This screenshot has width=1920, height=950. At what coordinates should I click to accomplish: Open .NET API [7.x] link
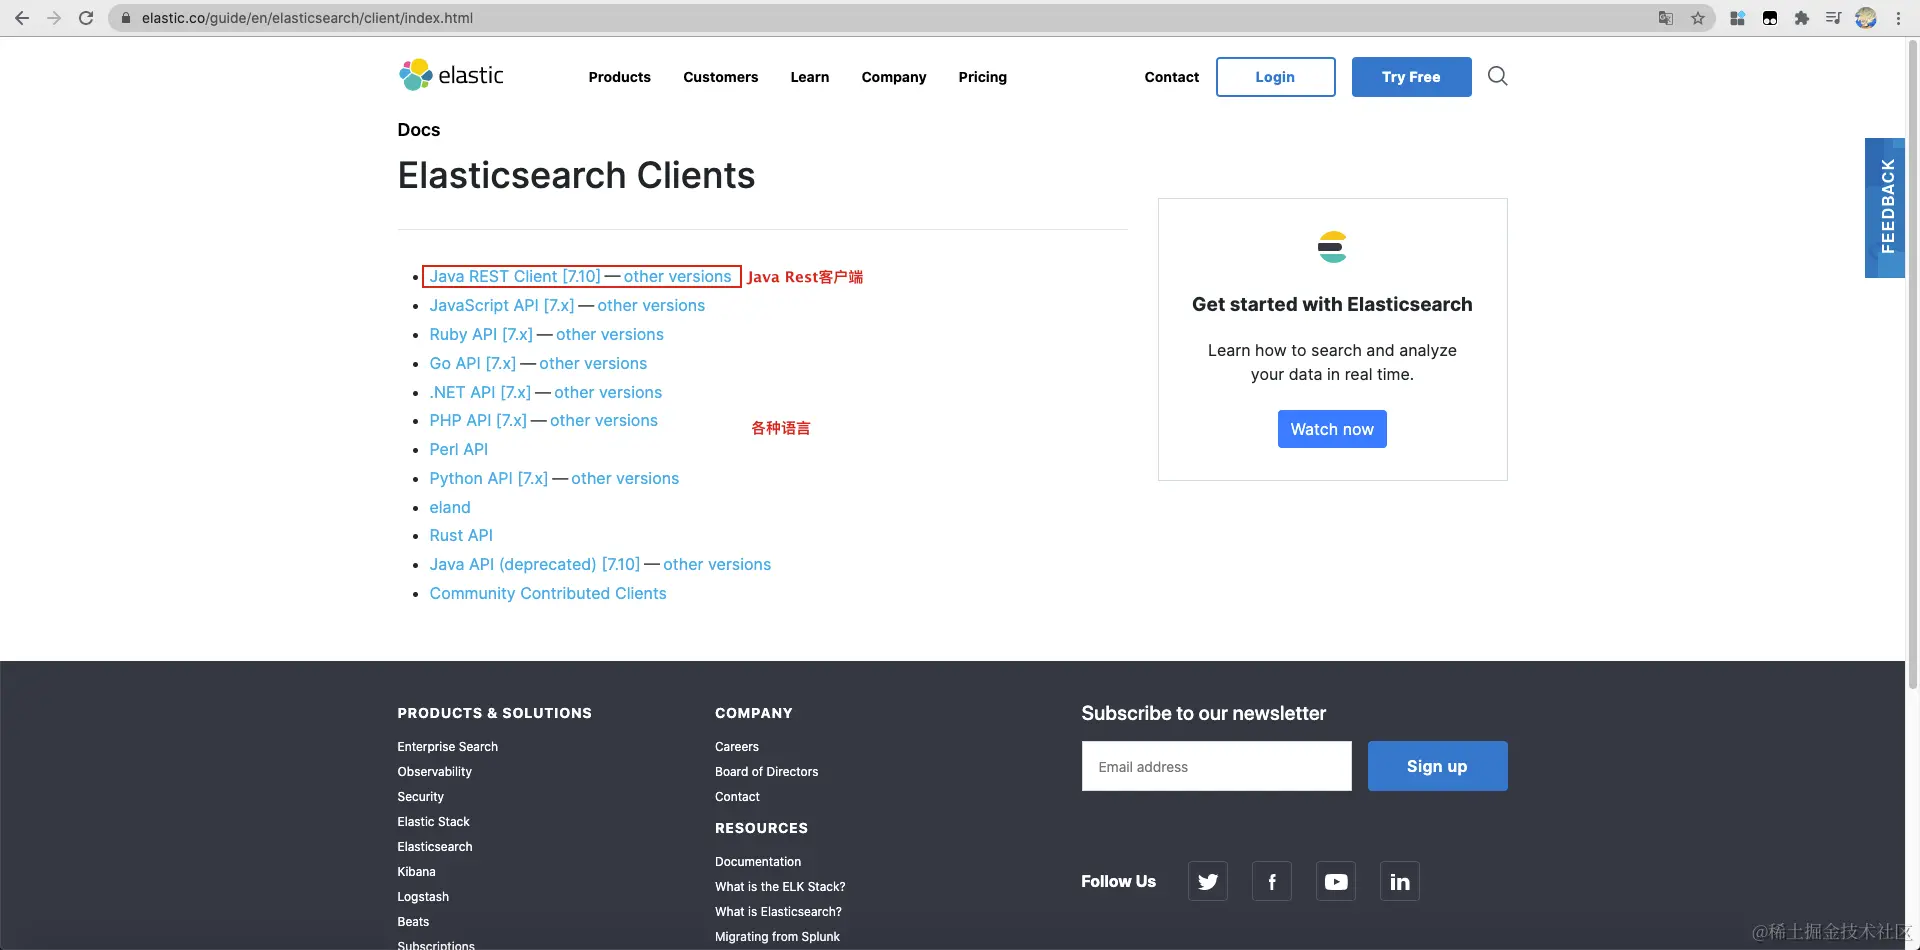pos(480,393)
